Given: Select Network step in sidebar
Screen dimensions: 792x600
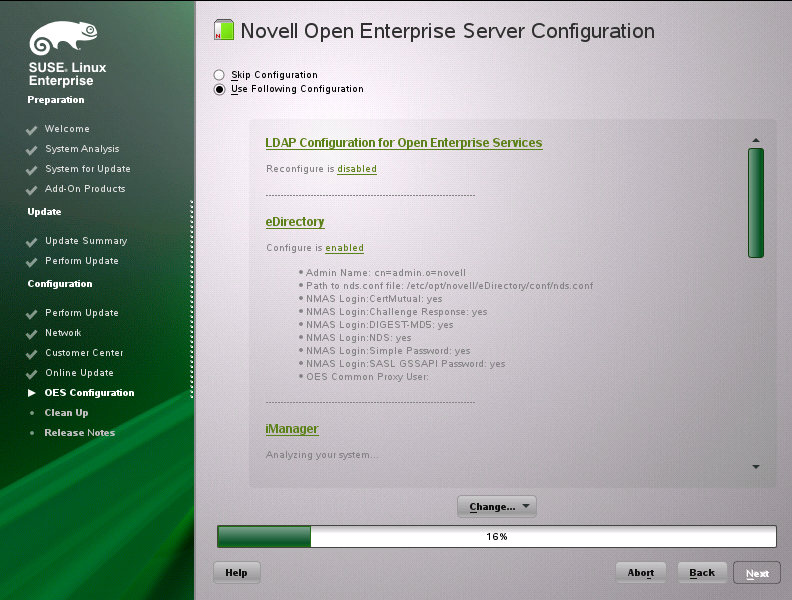Looking at the screenshot, I should [x=63, y=333].
